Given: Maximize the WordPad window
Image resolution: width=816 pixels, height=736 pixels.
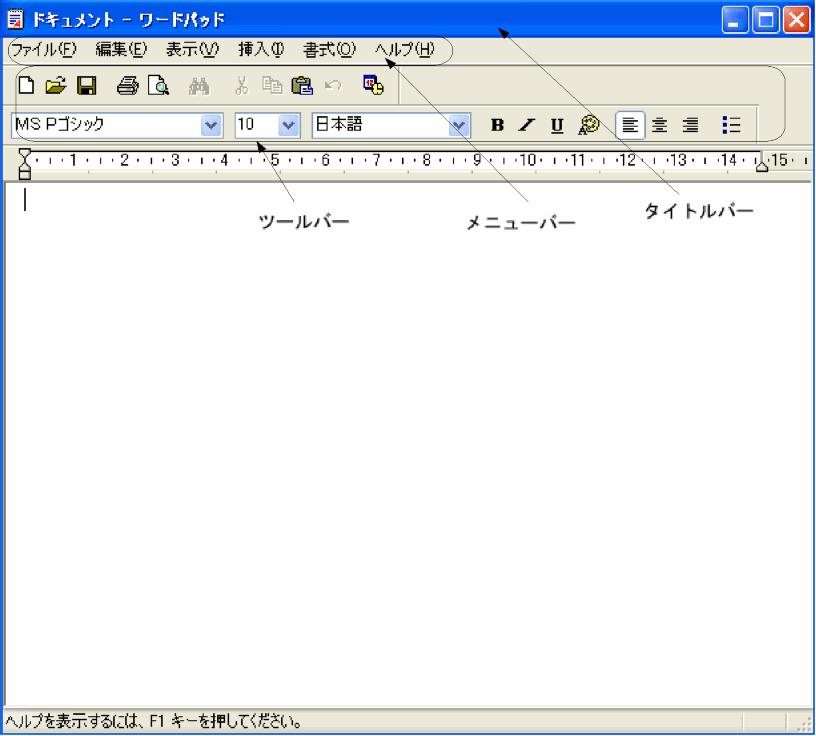Looking at the screenshot, I should (766, 20).
